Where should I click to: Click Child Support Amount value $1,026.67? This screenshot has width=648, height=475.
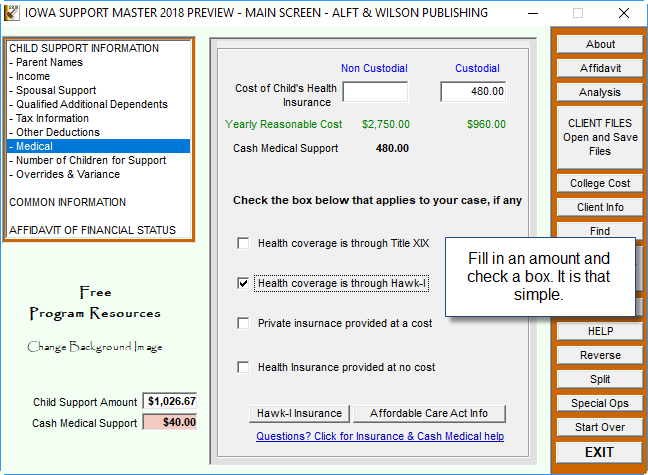170,401
